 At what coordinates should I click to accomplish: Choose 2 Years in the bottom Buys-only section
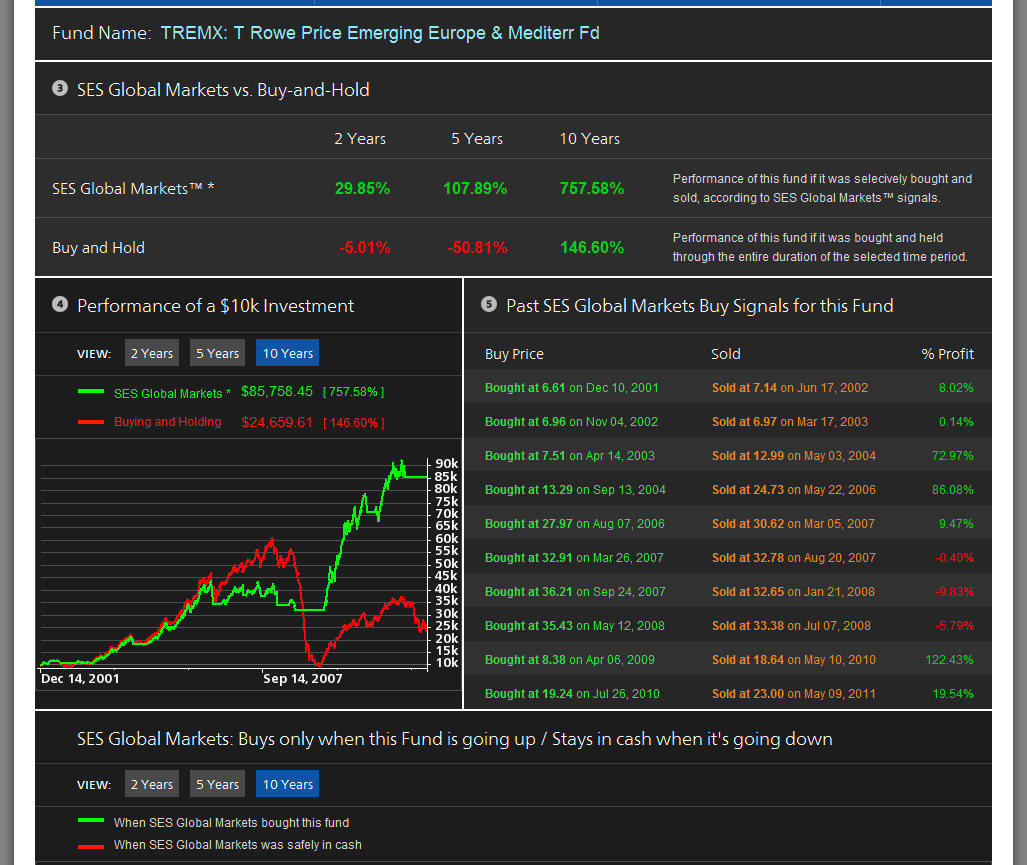pos(152,784)
